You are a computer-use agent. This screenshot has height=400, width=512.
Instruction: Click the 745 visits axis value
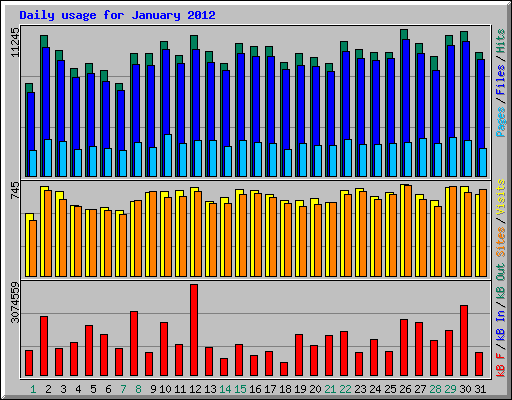15,191
